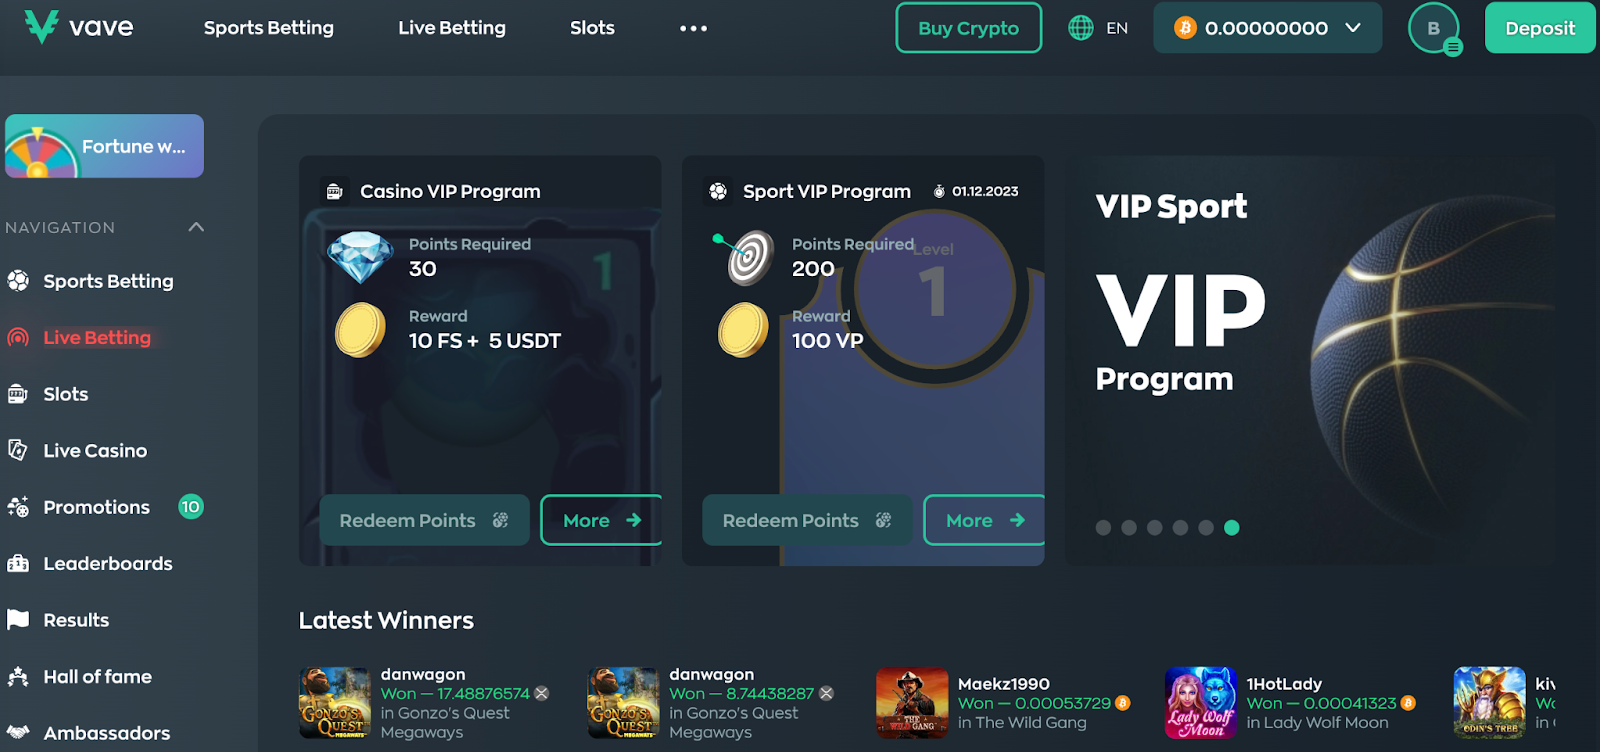Open Live Betting in top menu

[452, 28]
